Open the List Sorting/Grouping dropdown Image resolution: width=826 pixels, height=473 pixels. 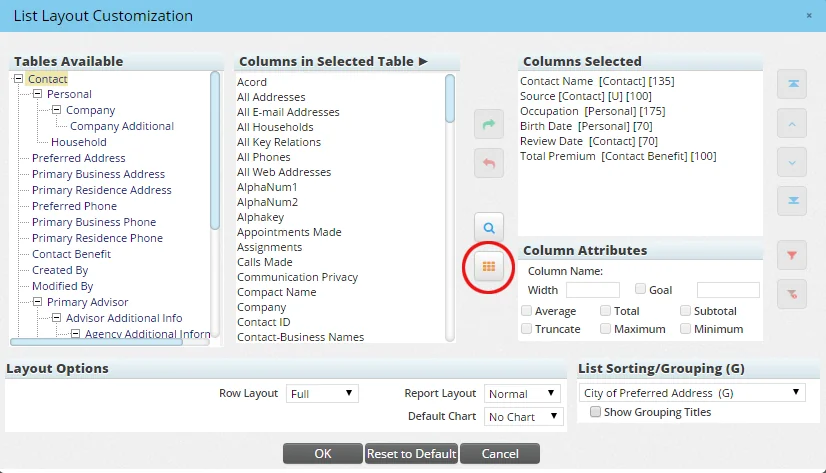[x=693, y=393]
